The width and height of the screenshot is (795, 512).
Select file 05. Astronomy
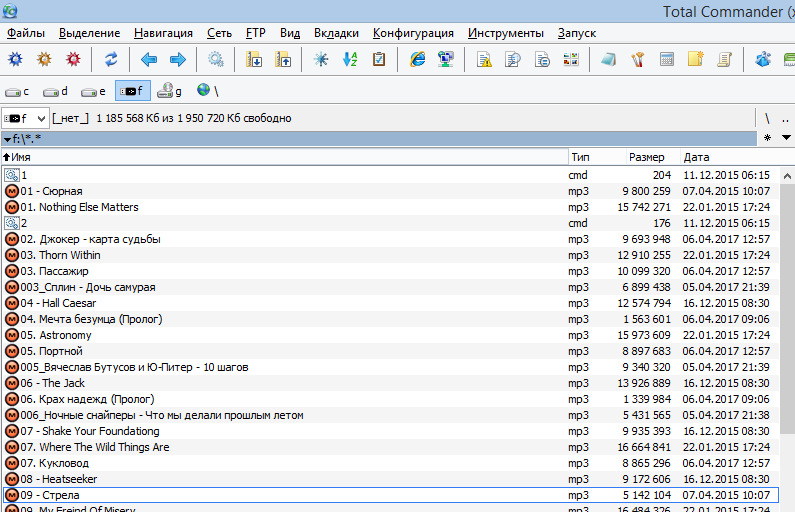click(x=390, y=335)
